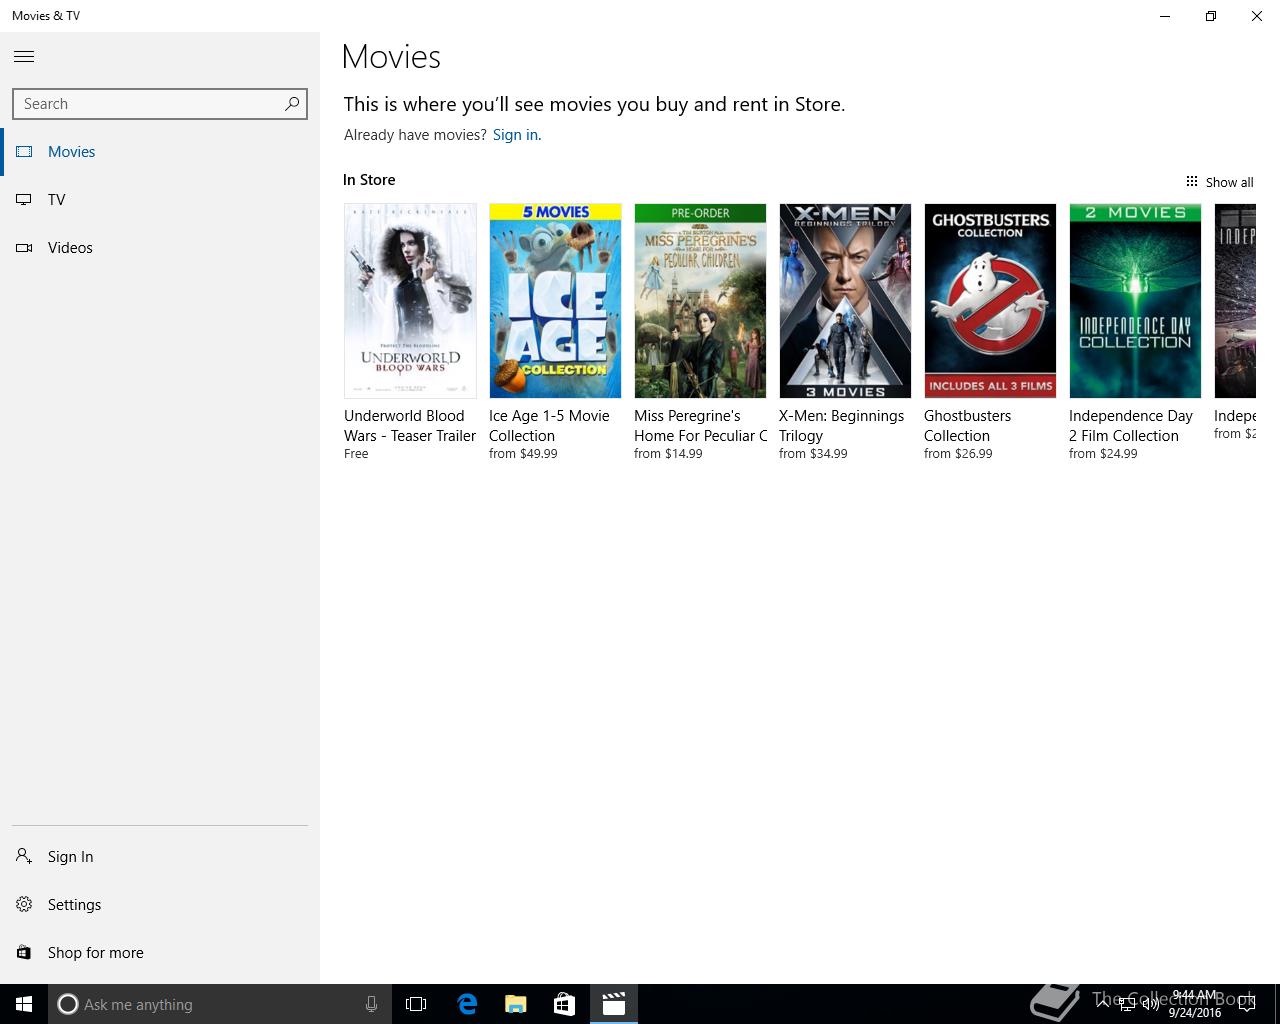Image resolution: width=1280 pixels, height=1024 pixels.
Task: Click the 'from $24.99' price
Action: pos(1103,454)
